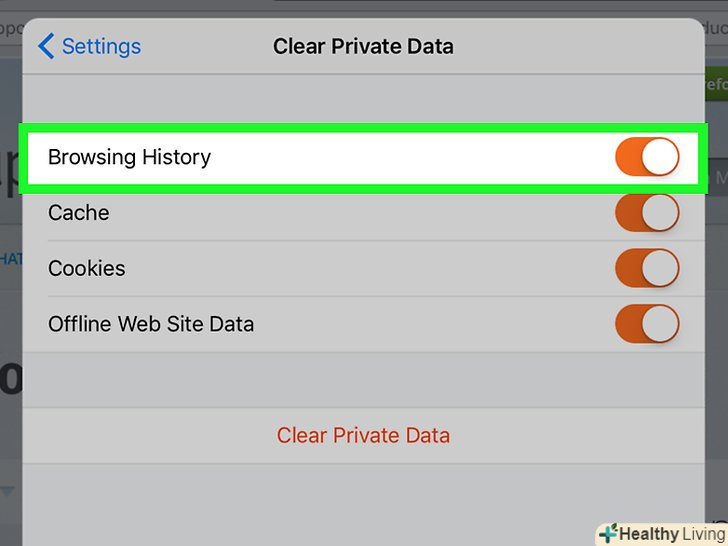Click the green button behind the dialog

click(x=717, y=85)
